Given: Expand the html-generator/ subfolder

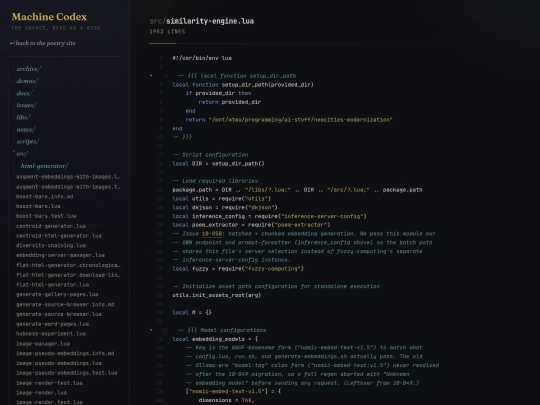Looking at the screenshot, I should (x=44, y=166).
